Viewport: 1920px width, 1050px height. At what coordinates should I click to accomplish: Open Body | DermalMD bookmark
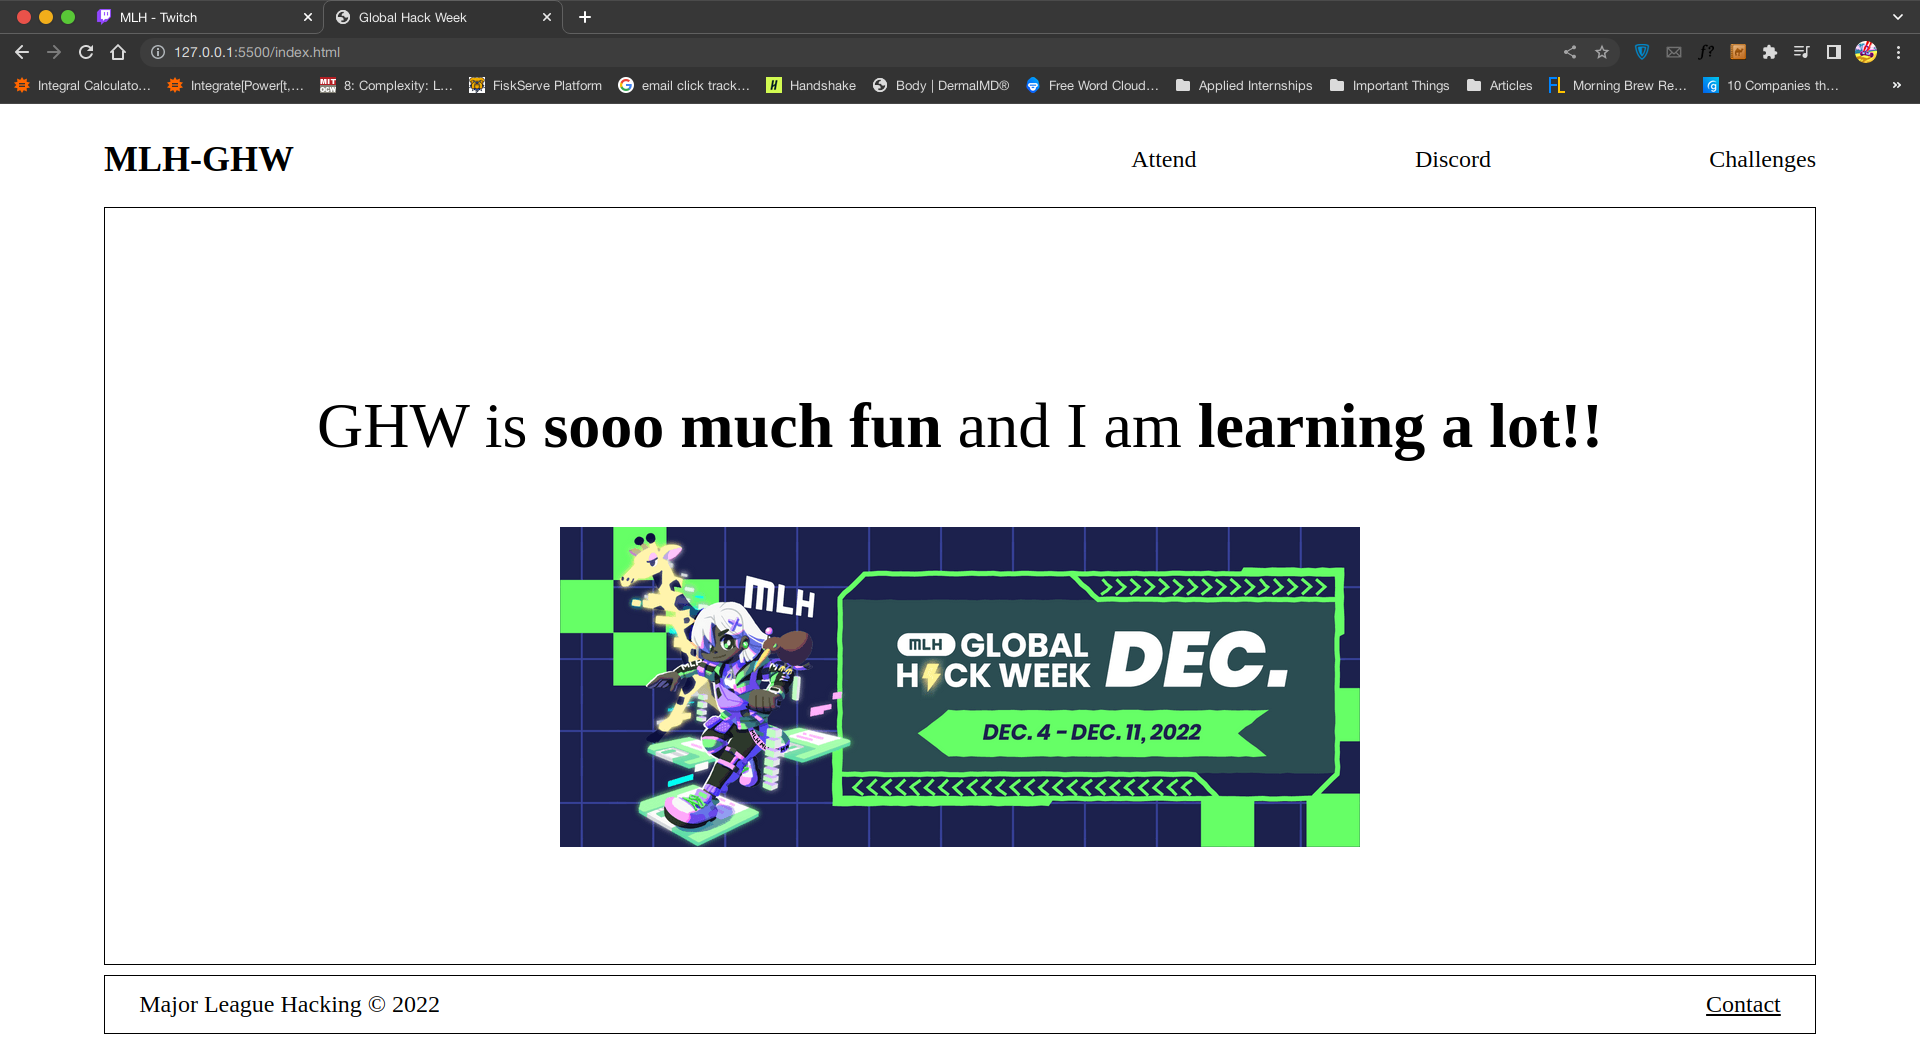pos(941,85)
